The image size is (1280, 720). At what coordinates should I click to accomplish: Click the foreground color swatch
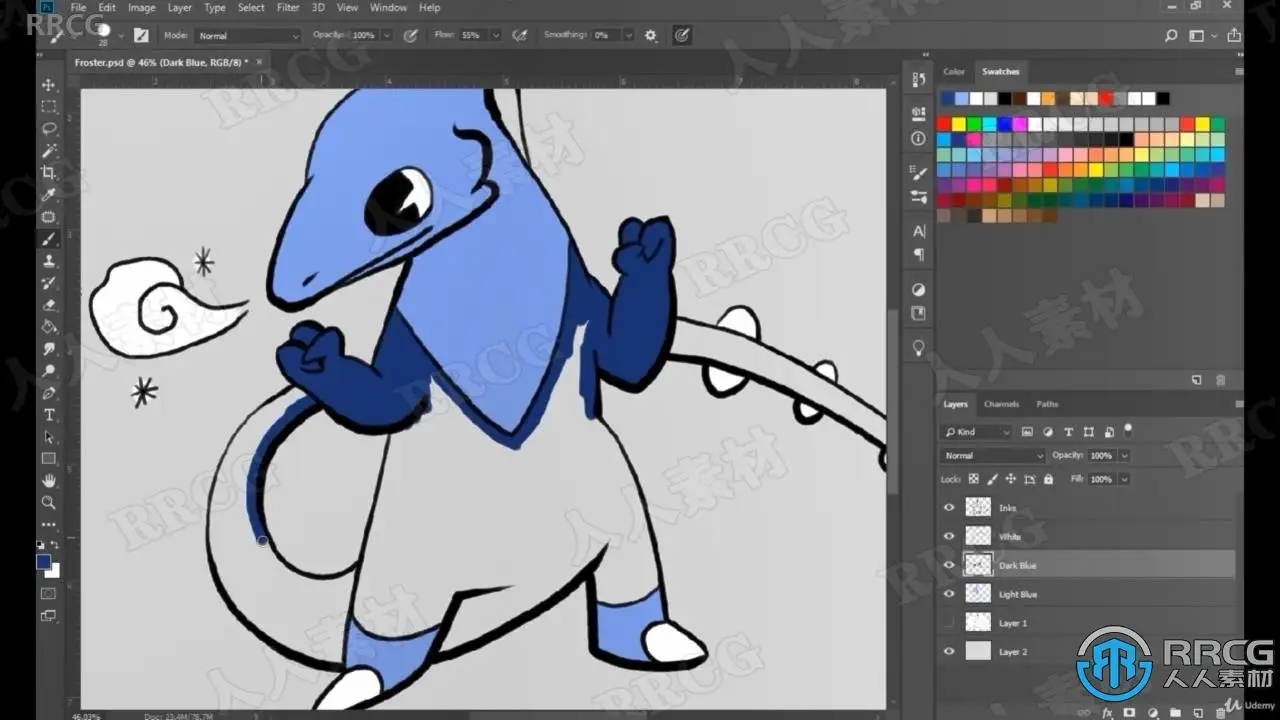tap(43, 562)
